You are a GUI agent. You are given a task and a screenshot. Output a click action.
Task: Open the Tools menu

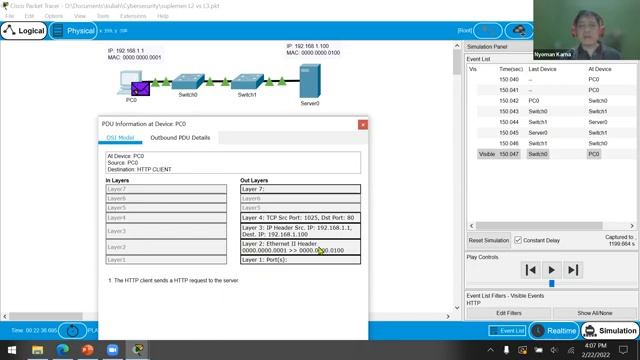click(x=103, y=16)
